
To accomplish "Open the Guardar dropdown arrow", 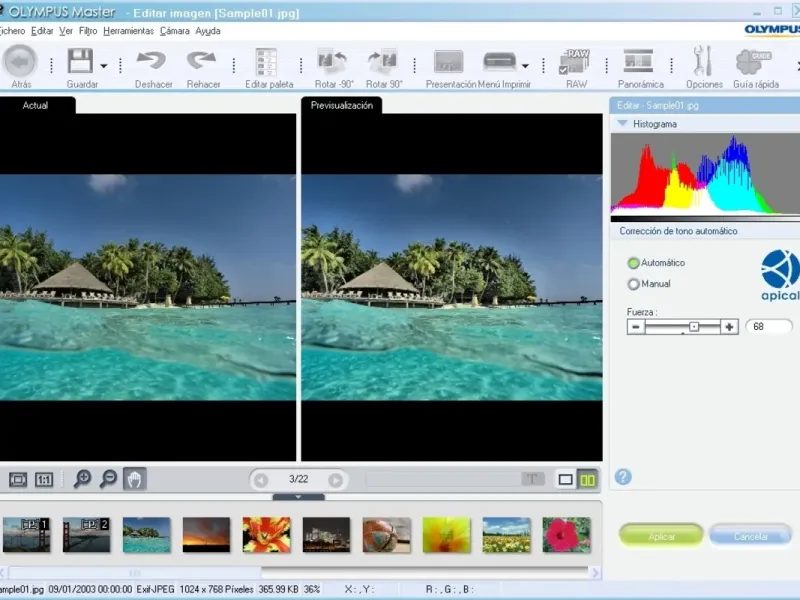I will click(103, 64).
